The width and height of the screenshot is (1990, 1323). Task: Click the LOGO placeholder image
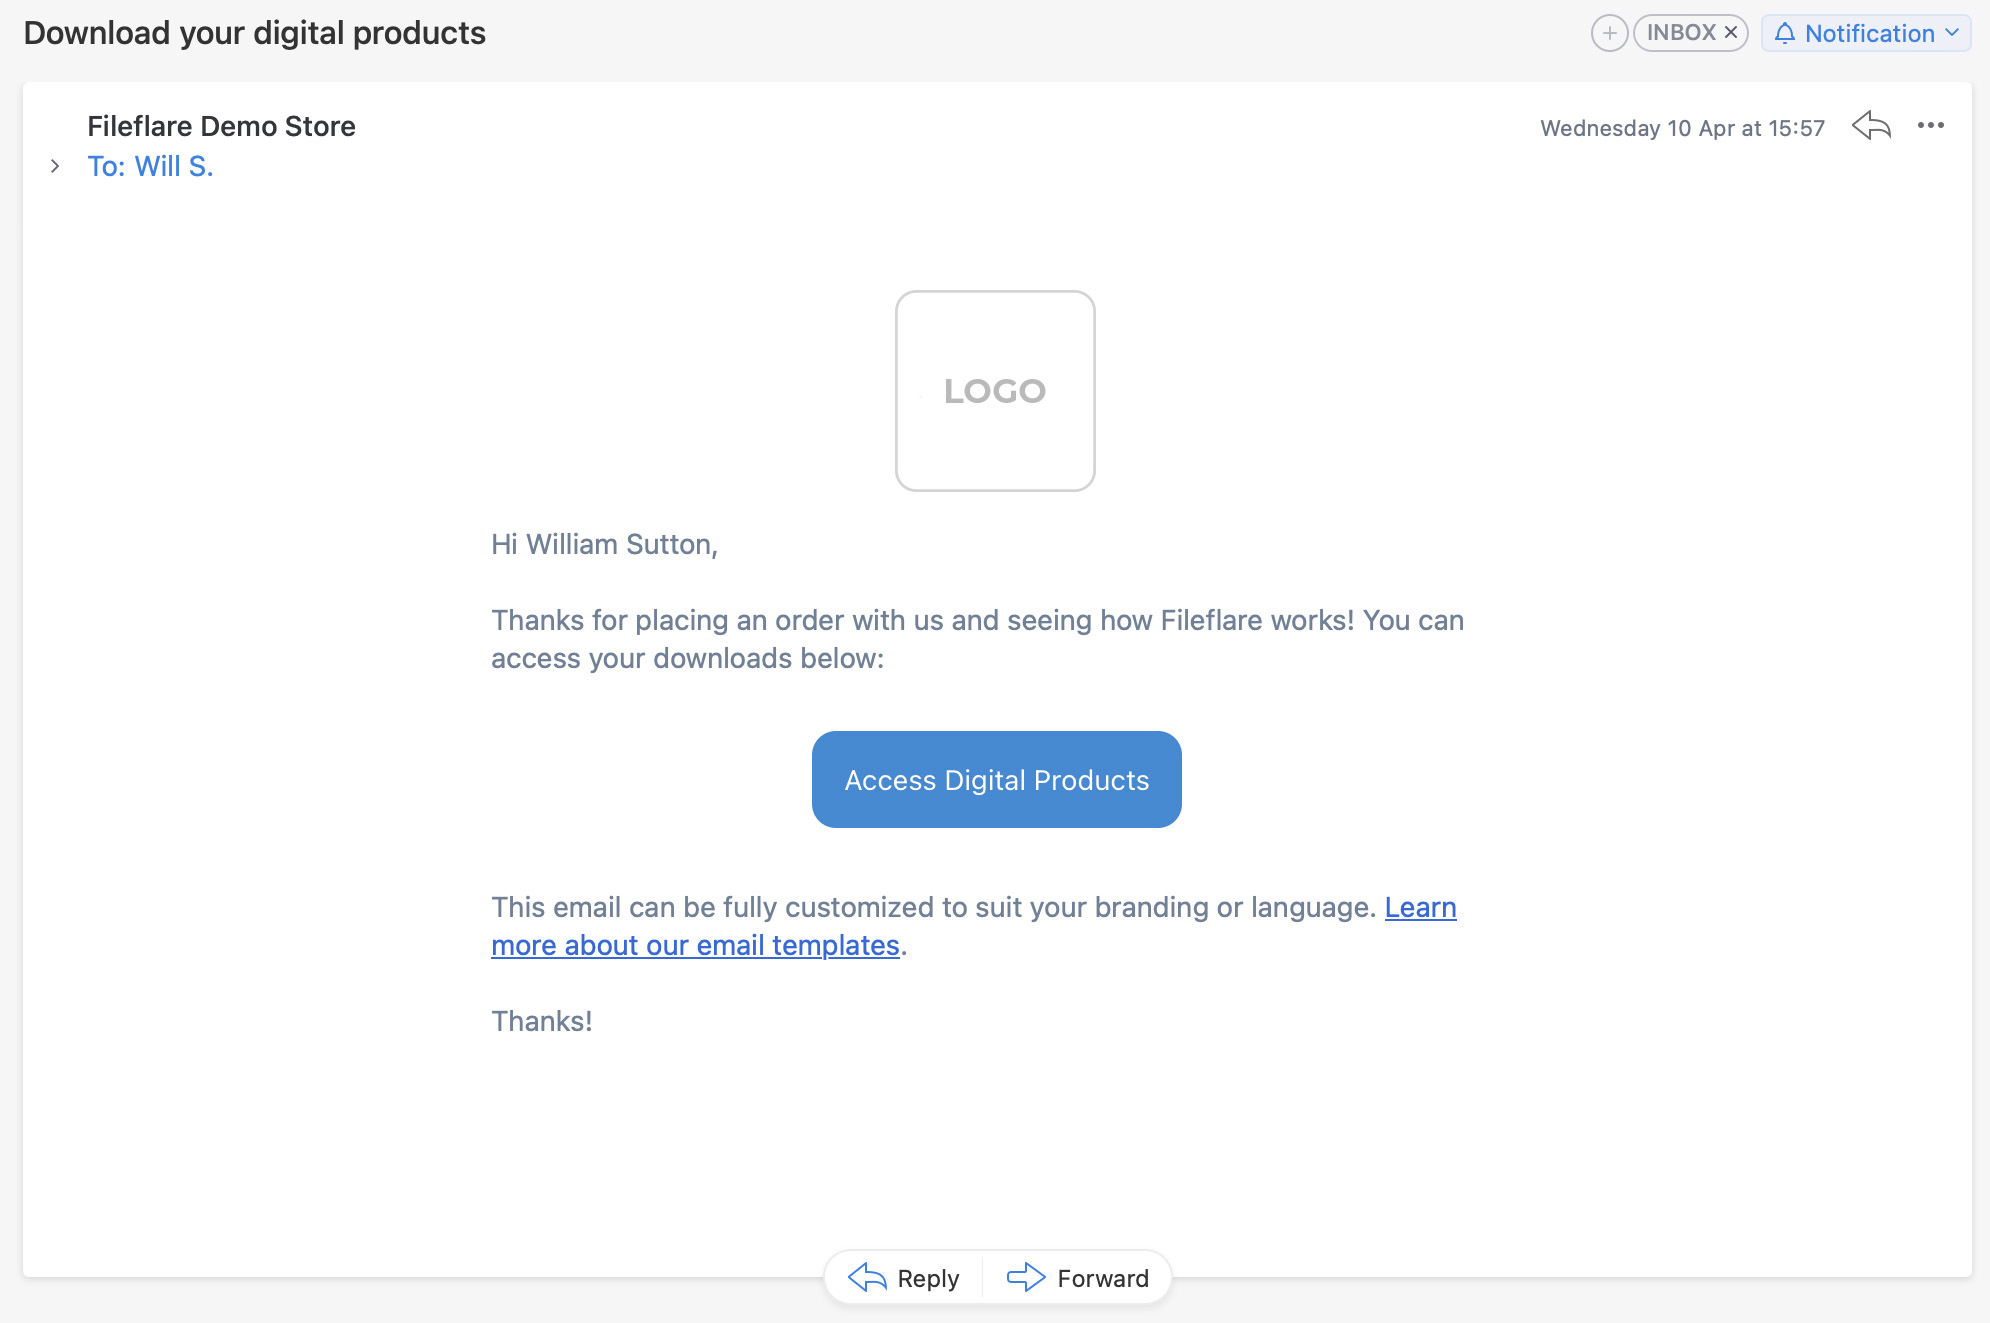(x=995, y=391)
